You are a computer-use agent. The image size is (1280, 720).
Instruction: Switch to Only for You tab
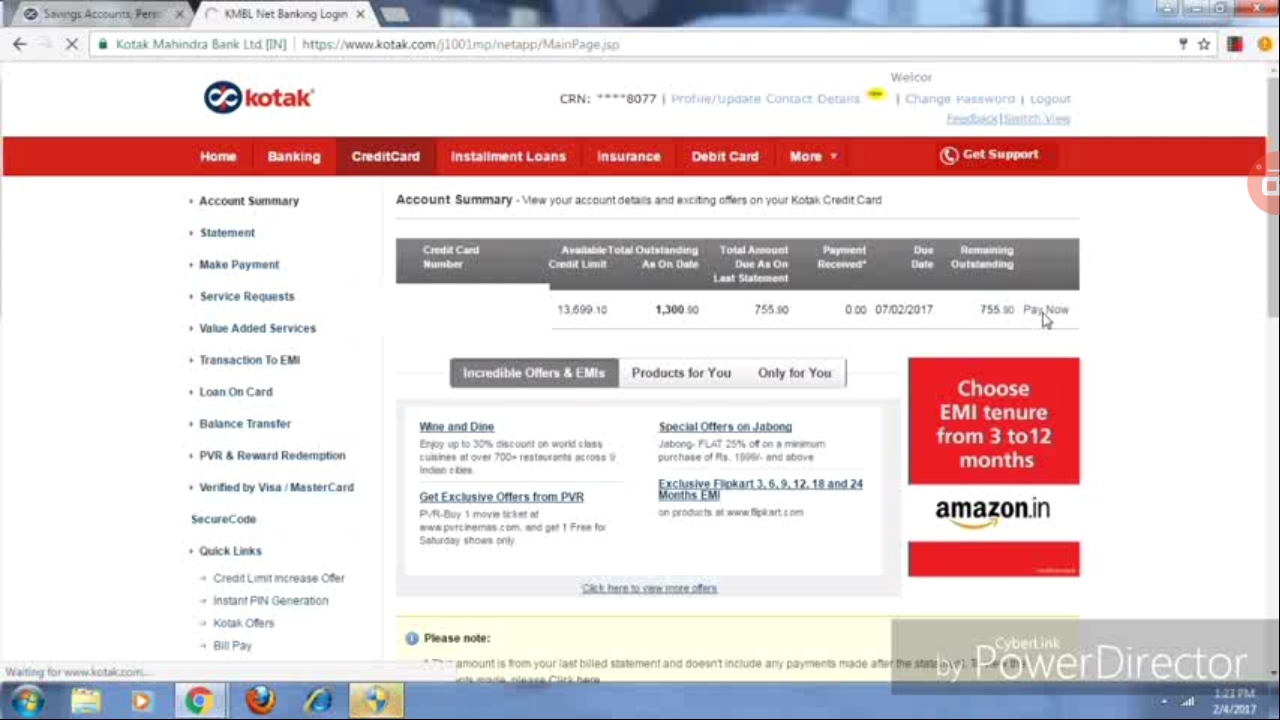794,373
